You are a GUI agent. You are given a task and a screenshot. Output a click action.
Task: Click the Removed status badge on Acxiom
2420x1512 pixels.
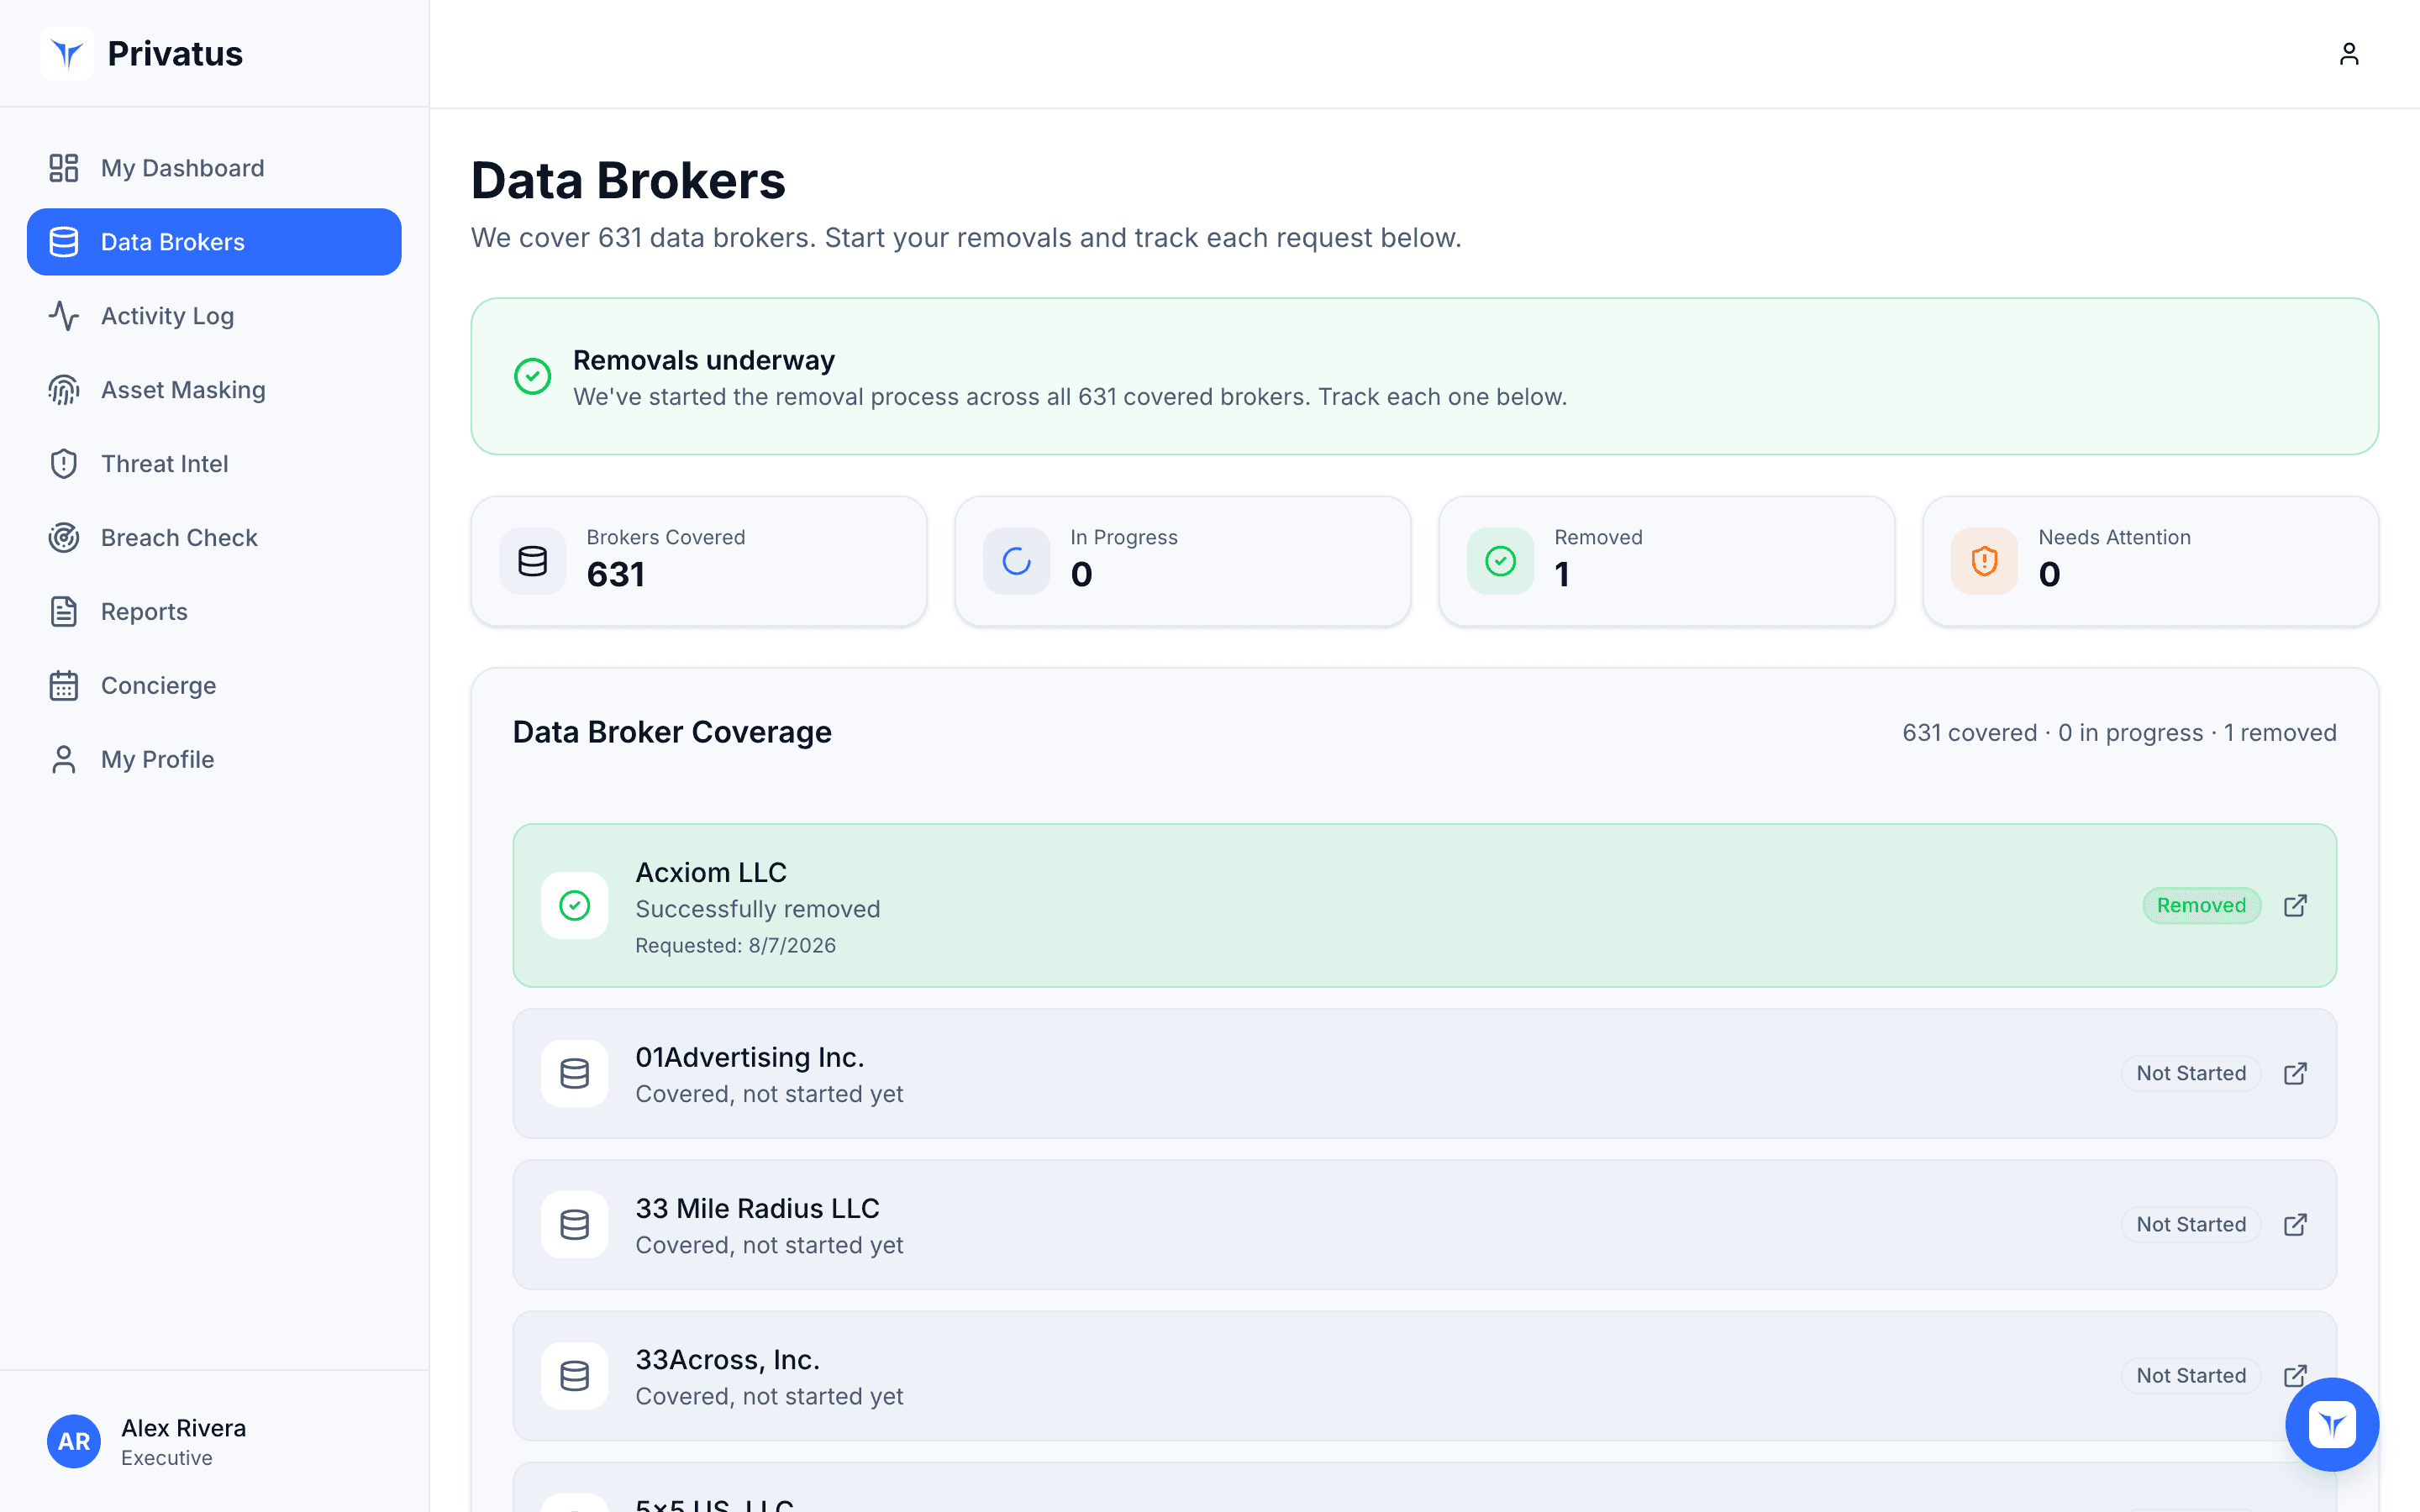2201,906
